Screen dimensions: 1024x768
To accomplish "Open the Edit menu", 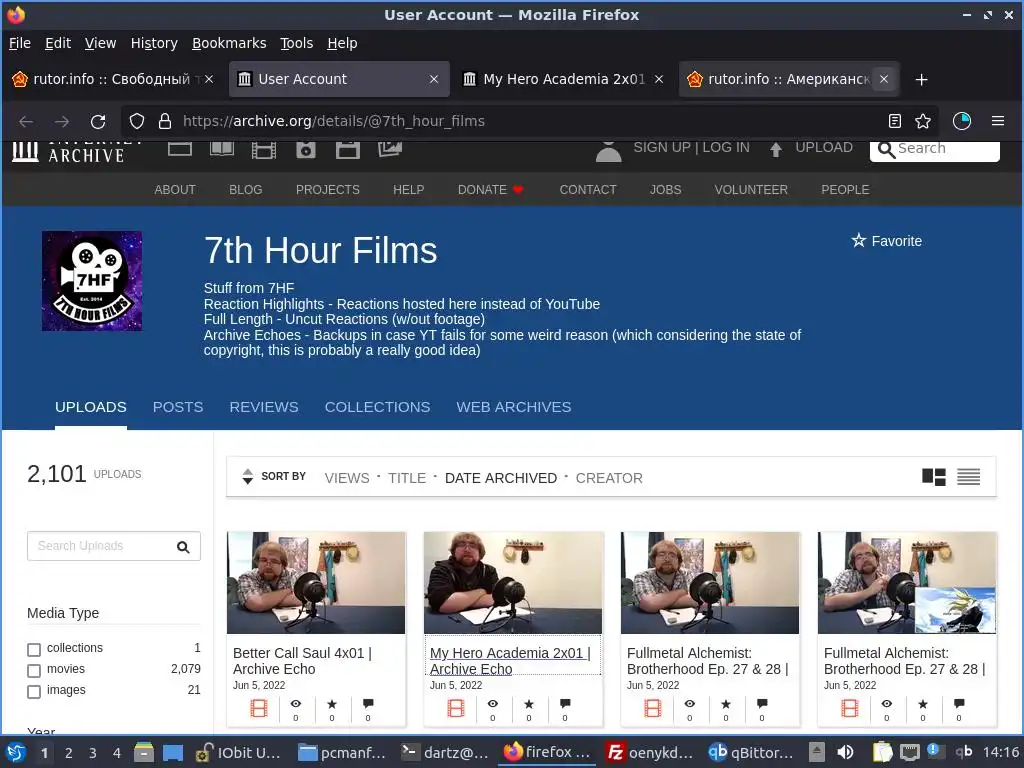I will (57, 43).
